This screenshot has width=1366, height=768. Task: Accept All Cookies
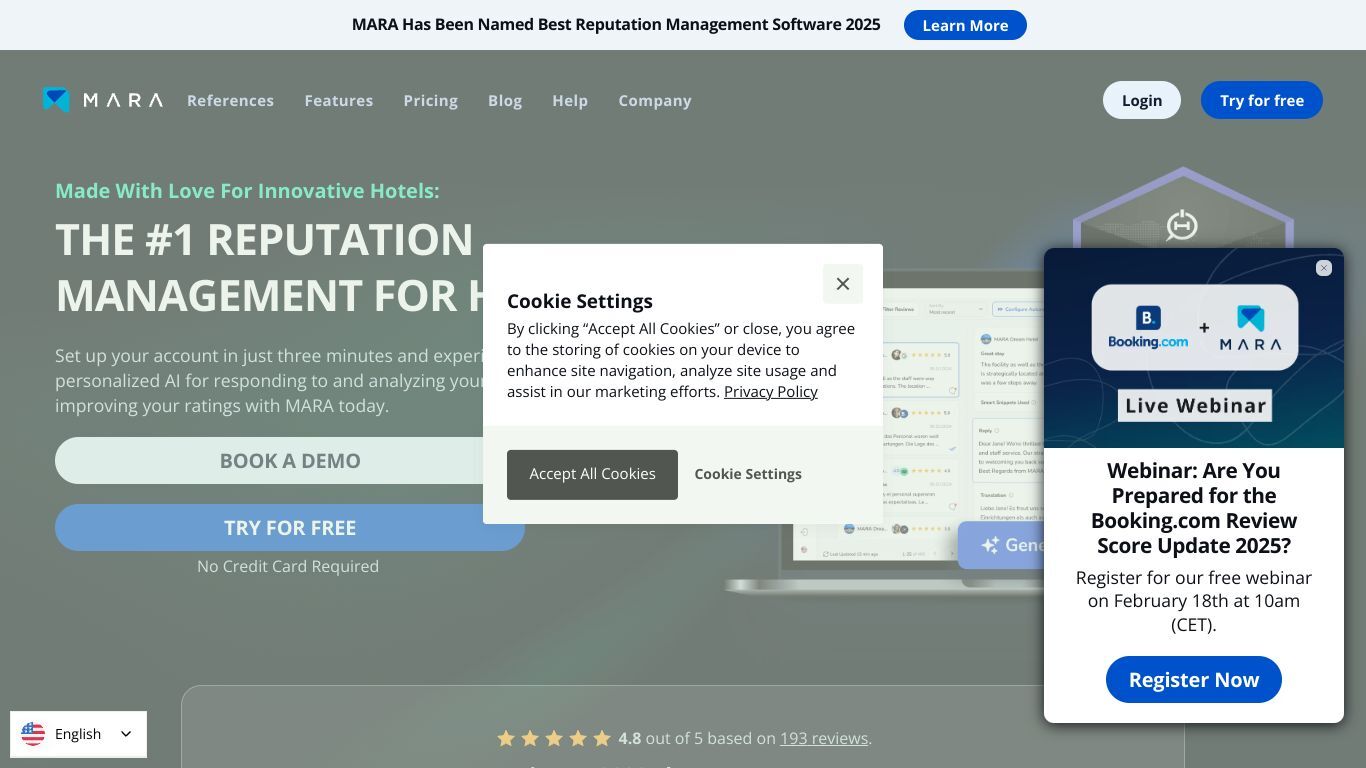coord(592,474)
